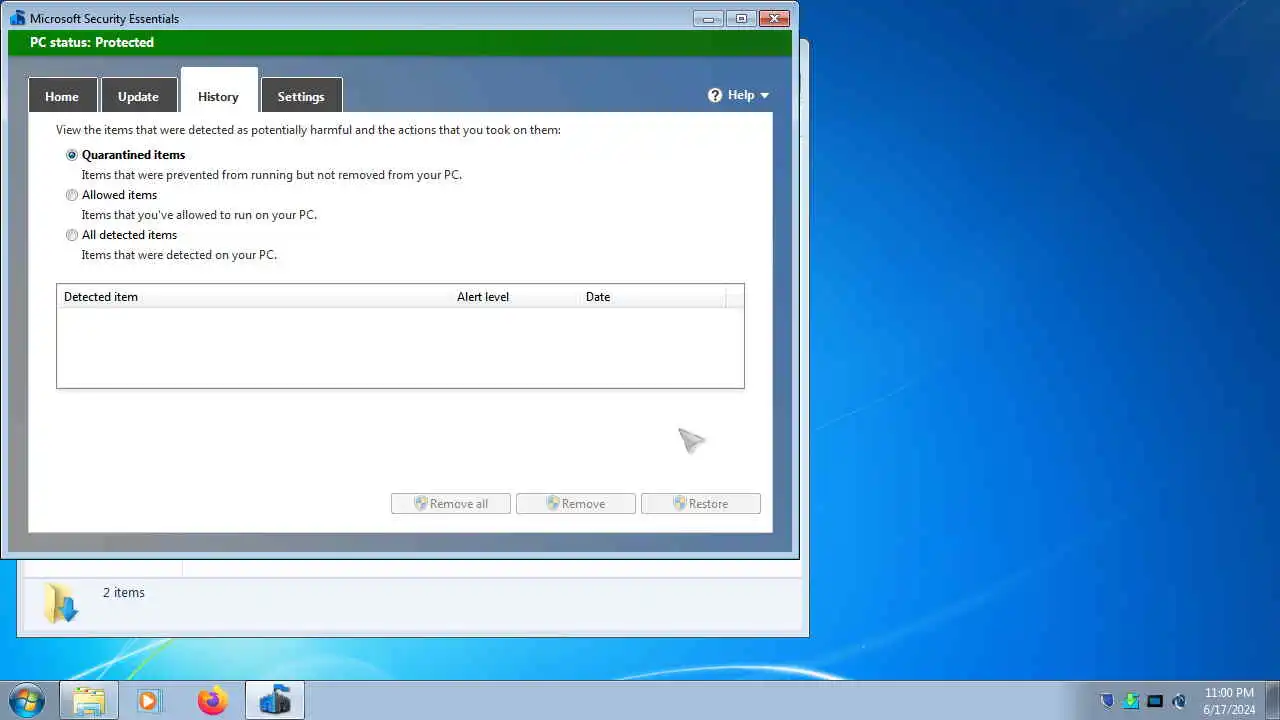
Task: Maximize the Microsoft Security Essentials window
Action: click(741, 18)
